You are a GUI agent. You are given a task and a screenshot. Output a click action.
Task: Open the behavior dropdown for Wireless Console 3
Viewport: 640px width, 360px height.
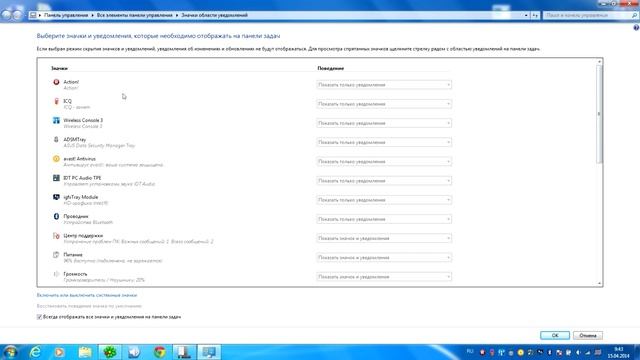384,123
